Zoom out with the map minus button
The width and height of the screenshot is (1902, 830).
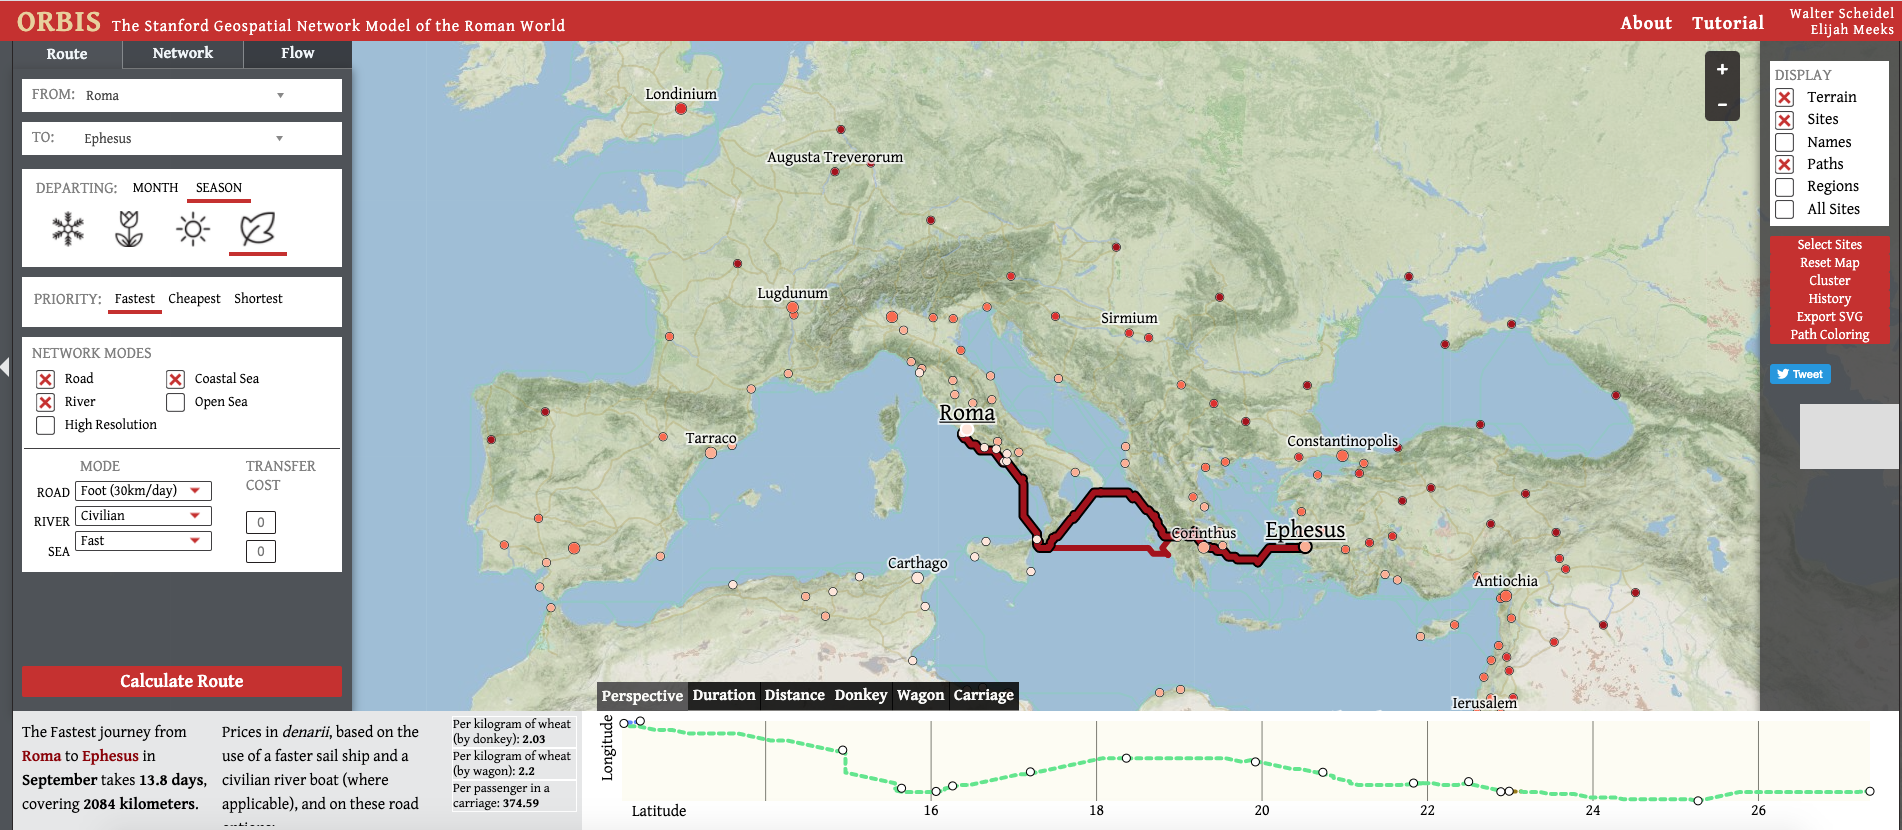point(1721,104)
